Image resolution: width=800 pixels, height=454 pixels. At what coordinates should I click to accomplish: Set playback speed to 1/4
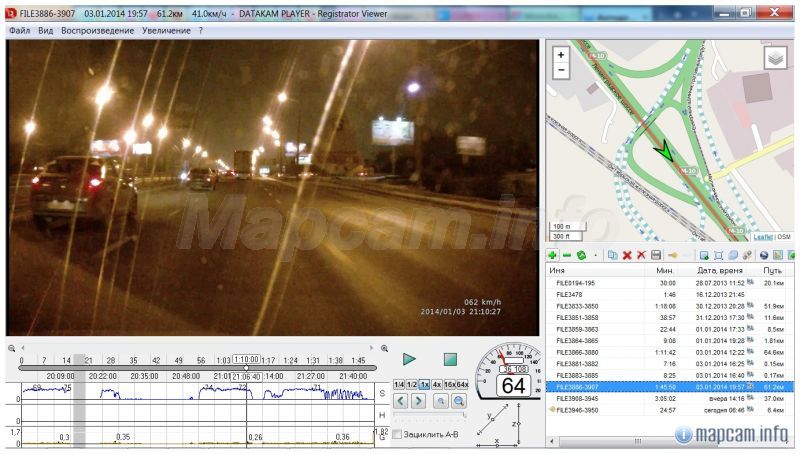pyautogui.click(x=398, y=384)
